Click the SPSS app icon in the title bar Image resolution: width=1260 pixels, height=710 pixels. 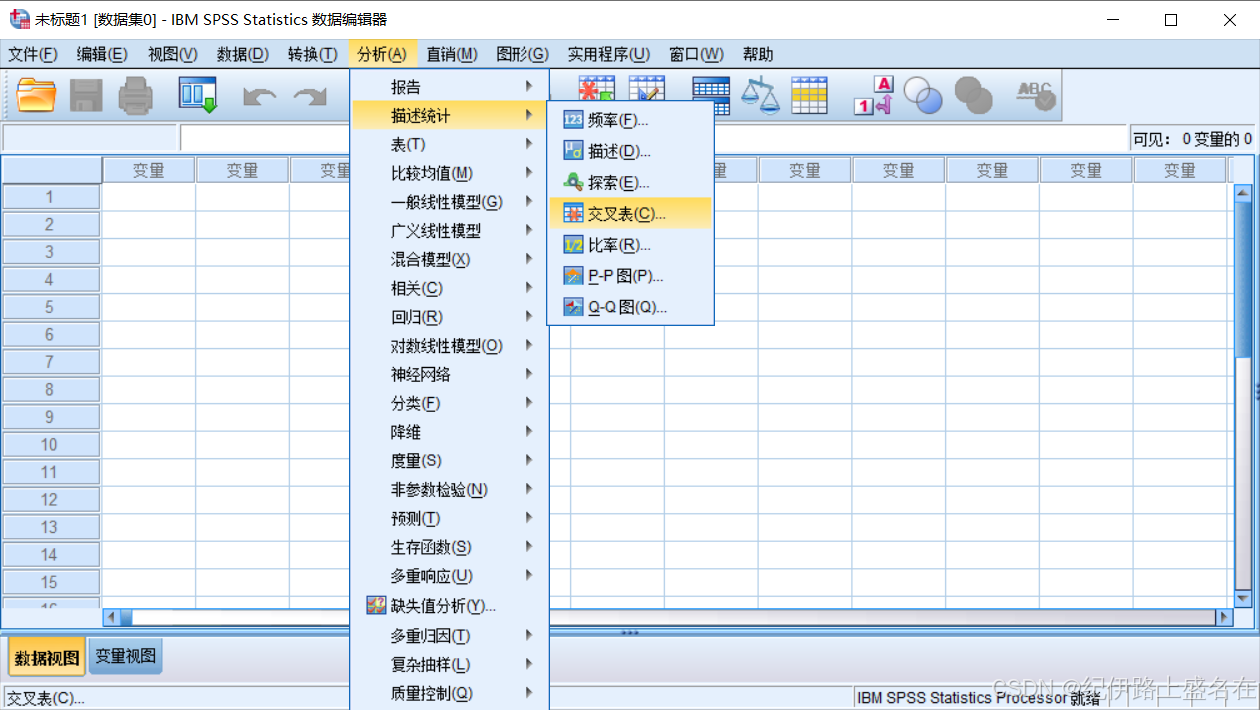19,19
